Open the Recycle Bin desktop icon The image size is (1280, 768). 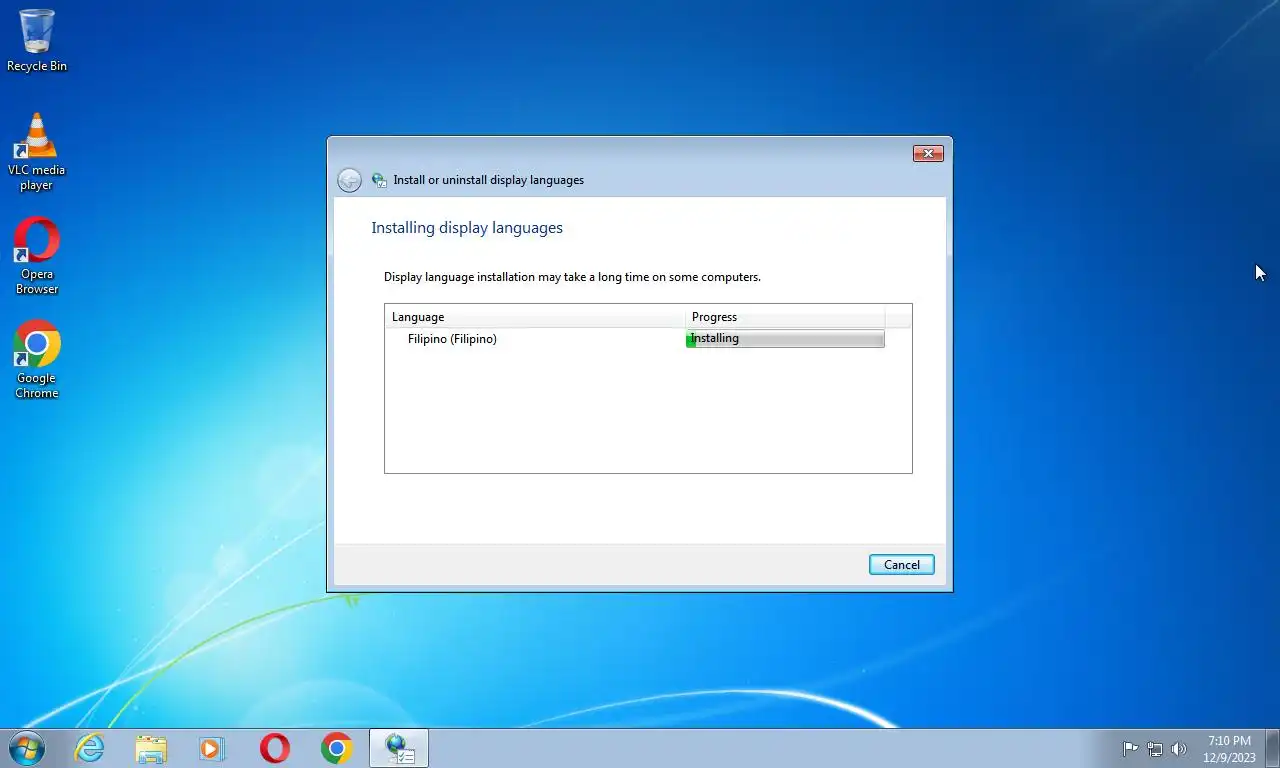coord(37,41)
